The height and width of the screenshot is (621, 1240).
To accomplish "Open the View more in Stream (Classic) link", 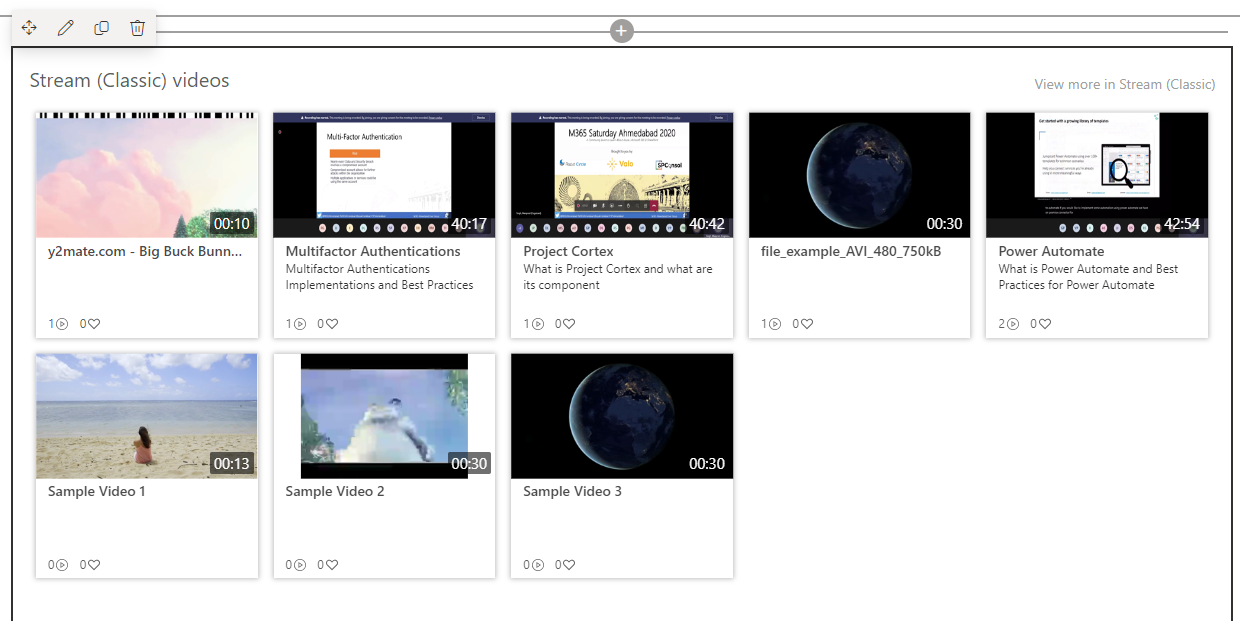I will 1124,84.
